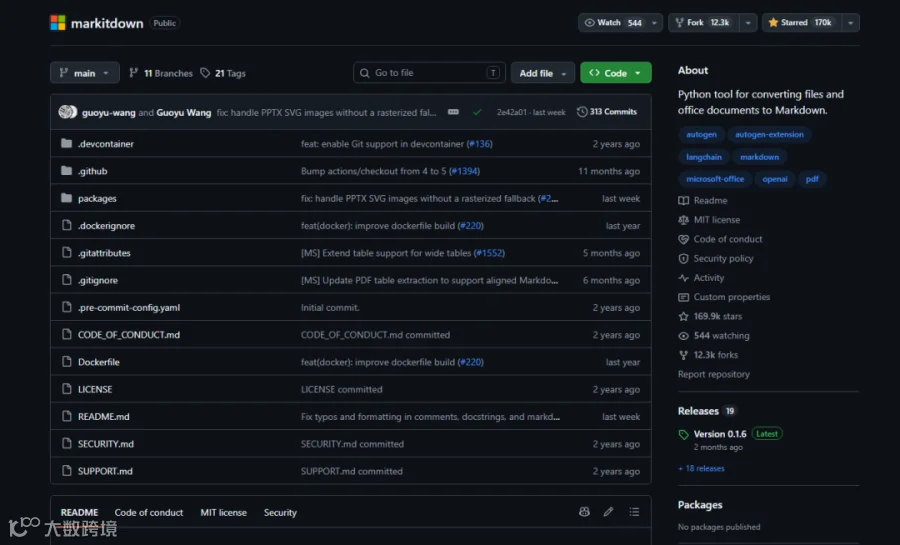The height and width of the screenshot is (545, 900).
Task: Click the Microsoft logo avatar
Action: pyautogui.click(x=58, y=23)
